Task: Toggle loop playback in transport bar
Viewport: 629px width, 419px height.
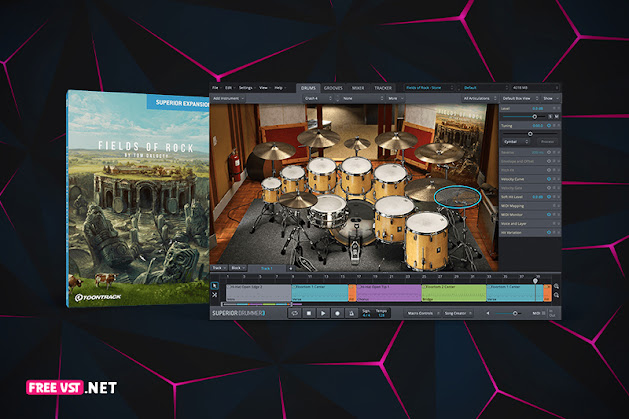Action: tap(294, 313)
